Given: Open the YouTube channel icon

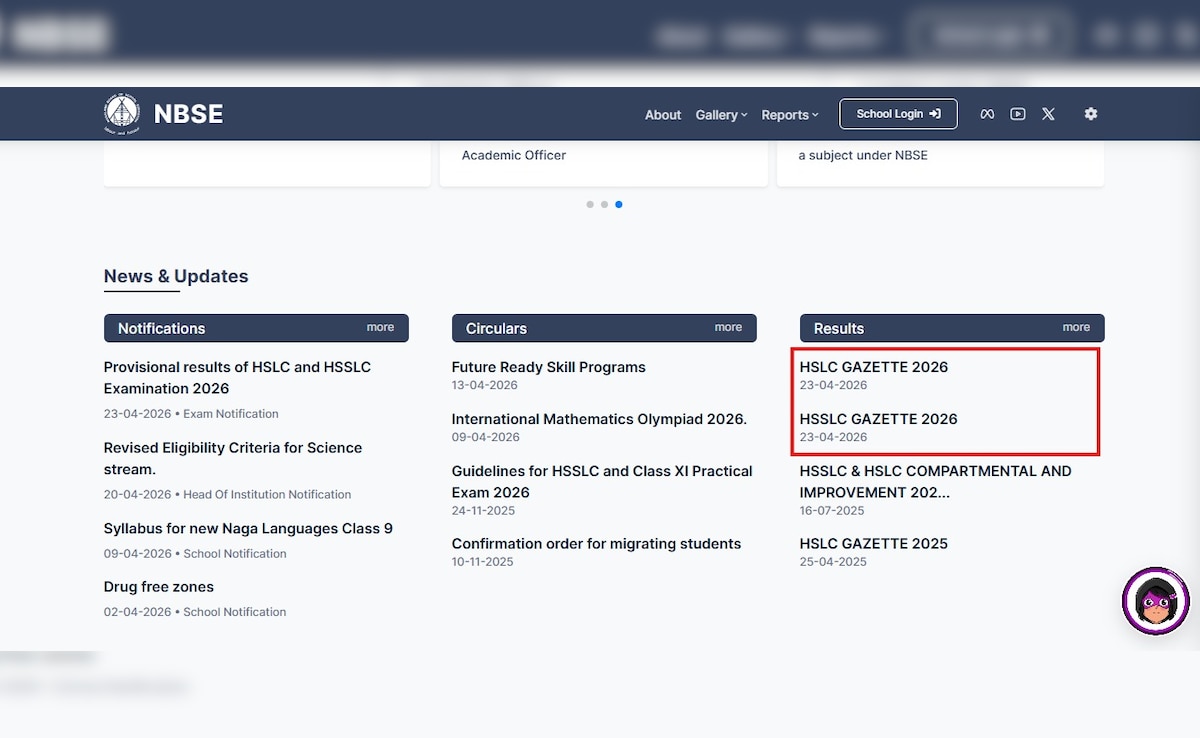Looking at the screenshot, I should click(x=1017, y=114).
